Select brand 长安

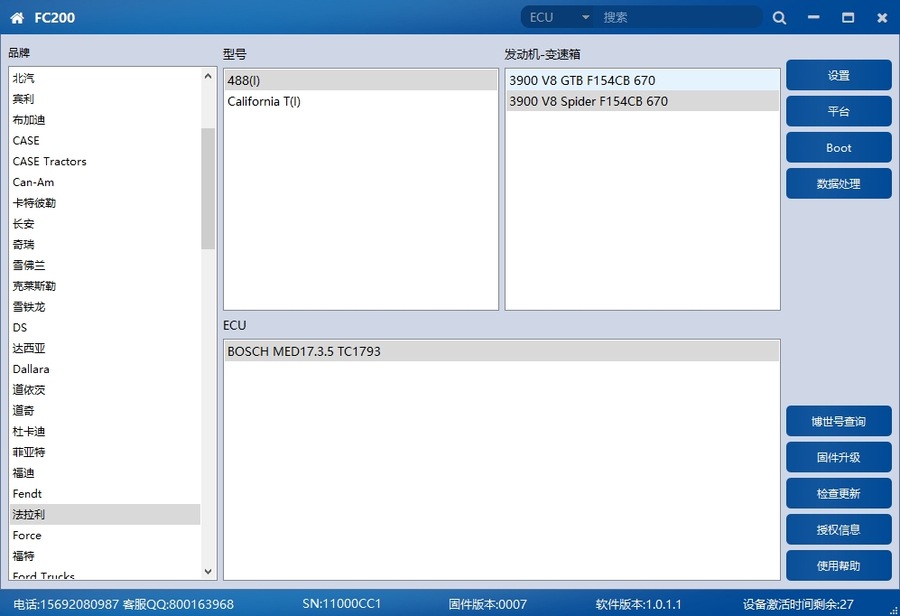(x=105, y=223)
